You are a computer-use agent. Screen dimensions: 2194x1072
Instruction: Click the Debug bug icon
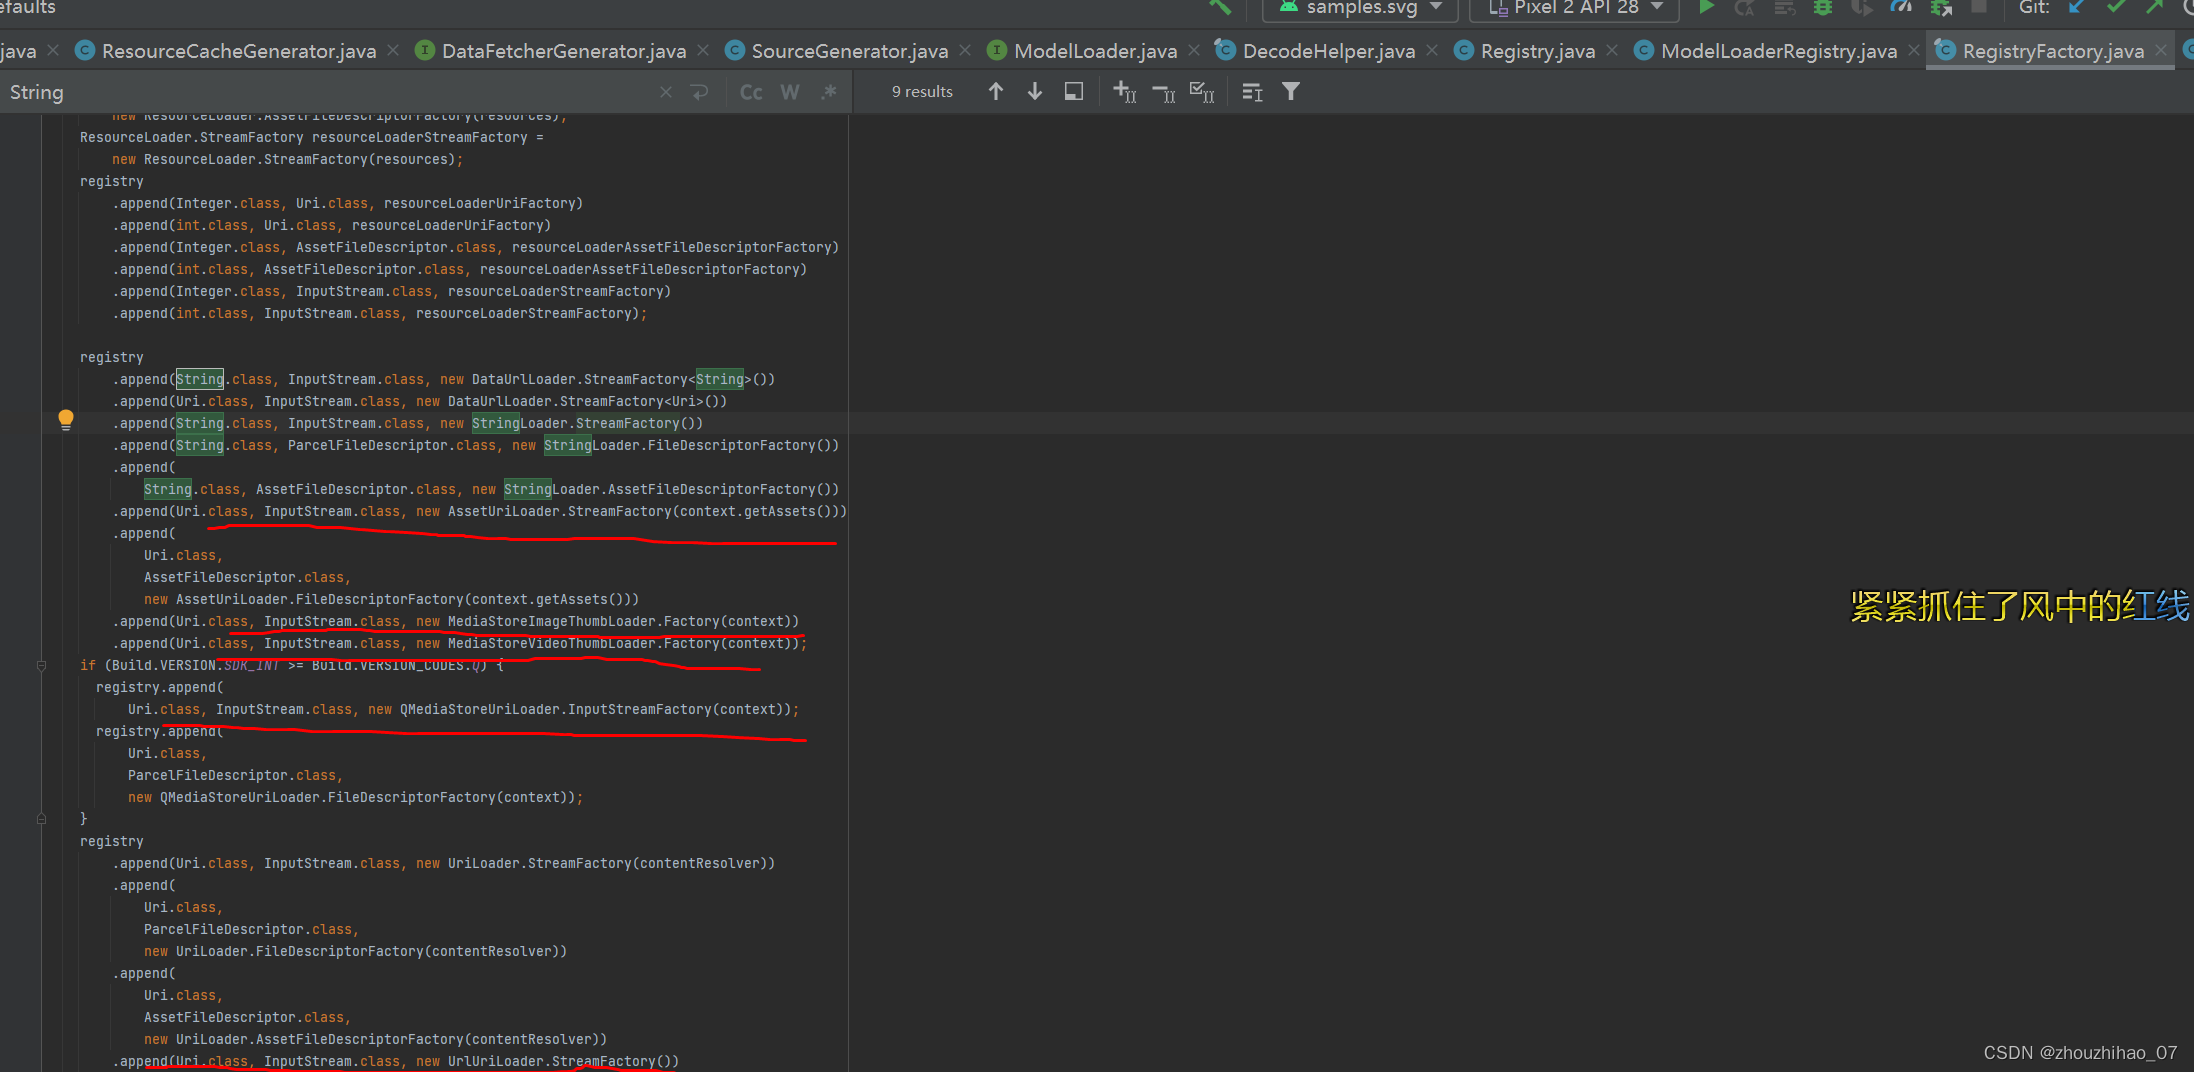point(1823,7)
